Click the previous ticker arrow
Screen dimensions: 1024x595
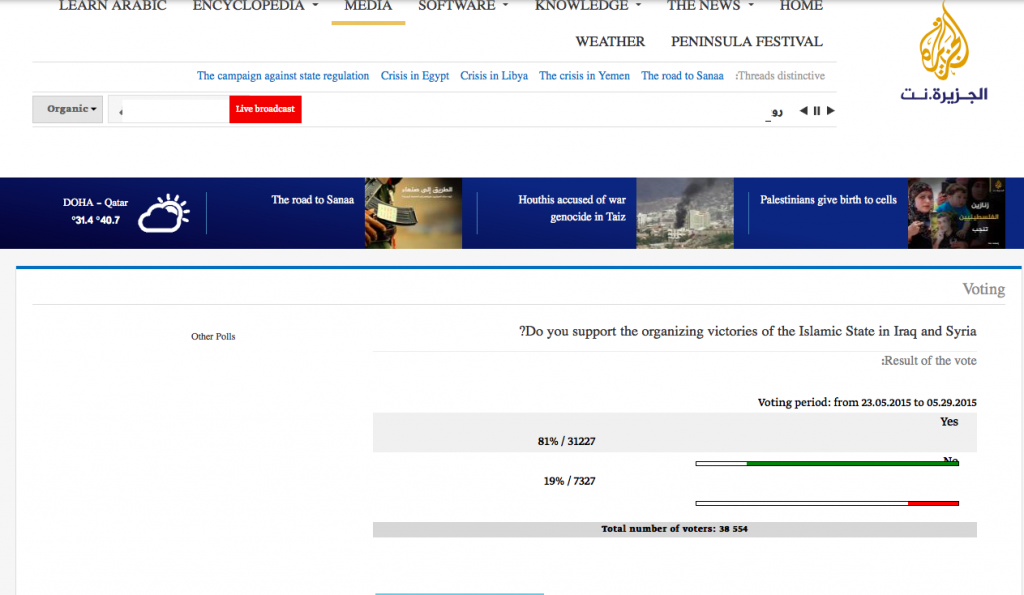point(803,110)
